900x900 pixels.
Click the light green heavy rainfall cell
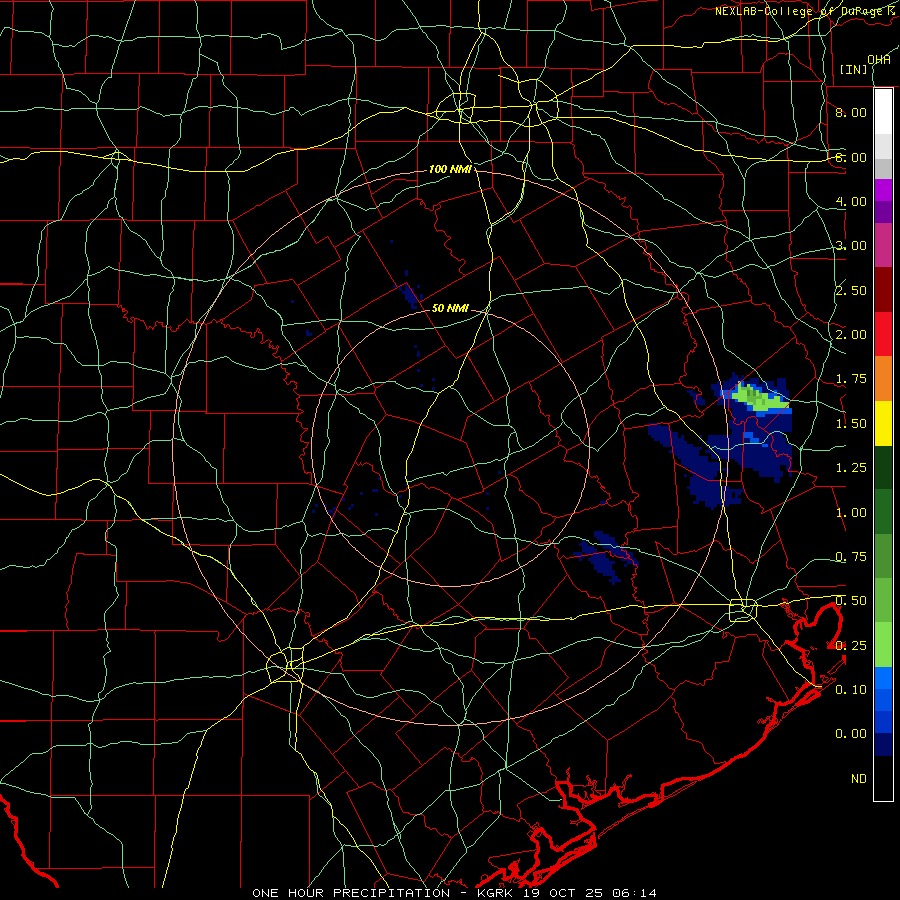759,397
